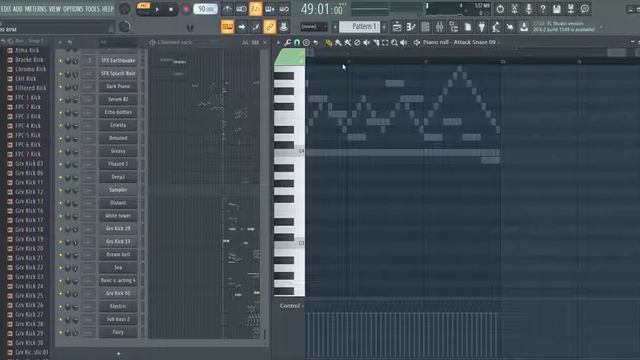Click the download update icon
Viewport: 640px width, 360px height.
pyautogui.click(x=524, y=27)
